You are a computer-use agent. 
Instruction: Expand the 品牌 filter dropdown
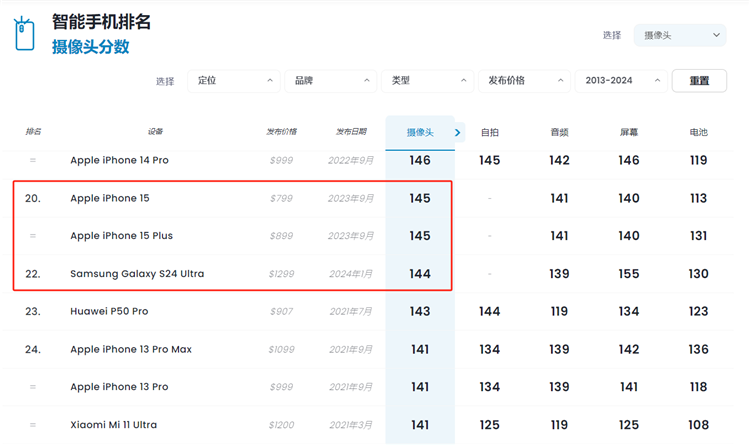pyautogui.click(x=331, y=81)
